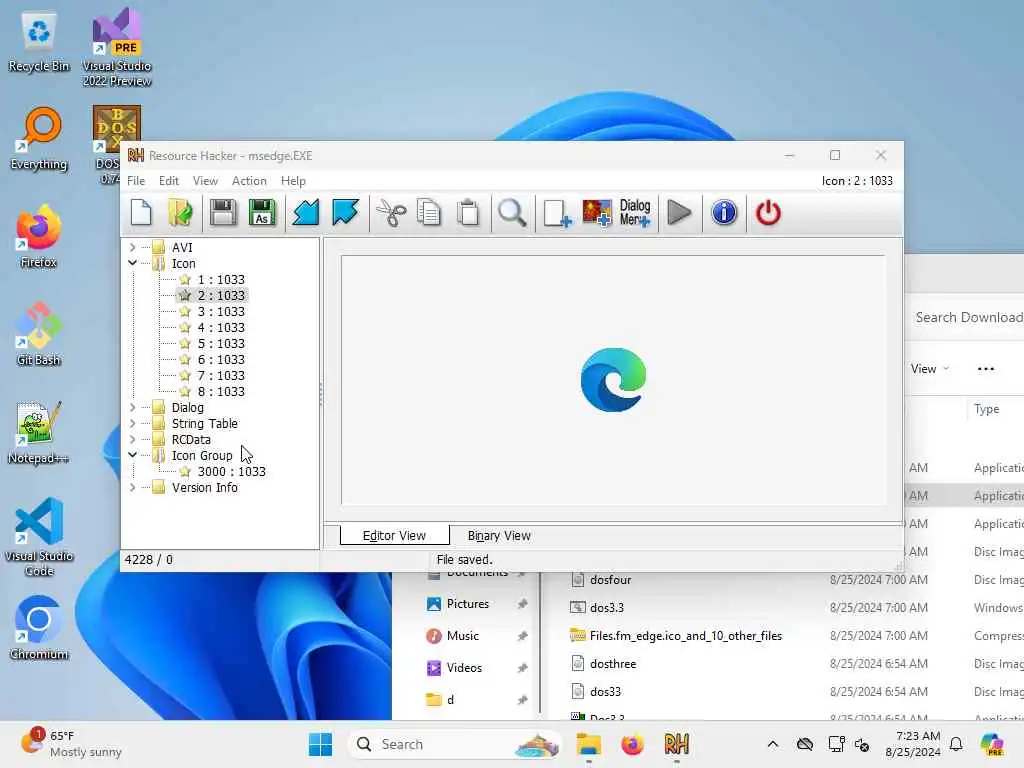Open the View menu in Resource Hacker
1024x768 pixels.
(205, 181)
